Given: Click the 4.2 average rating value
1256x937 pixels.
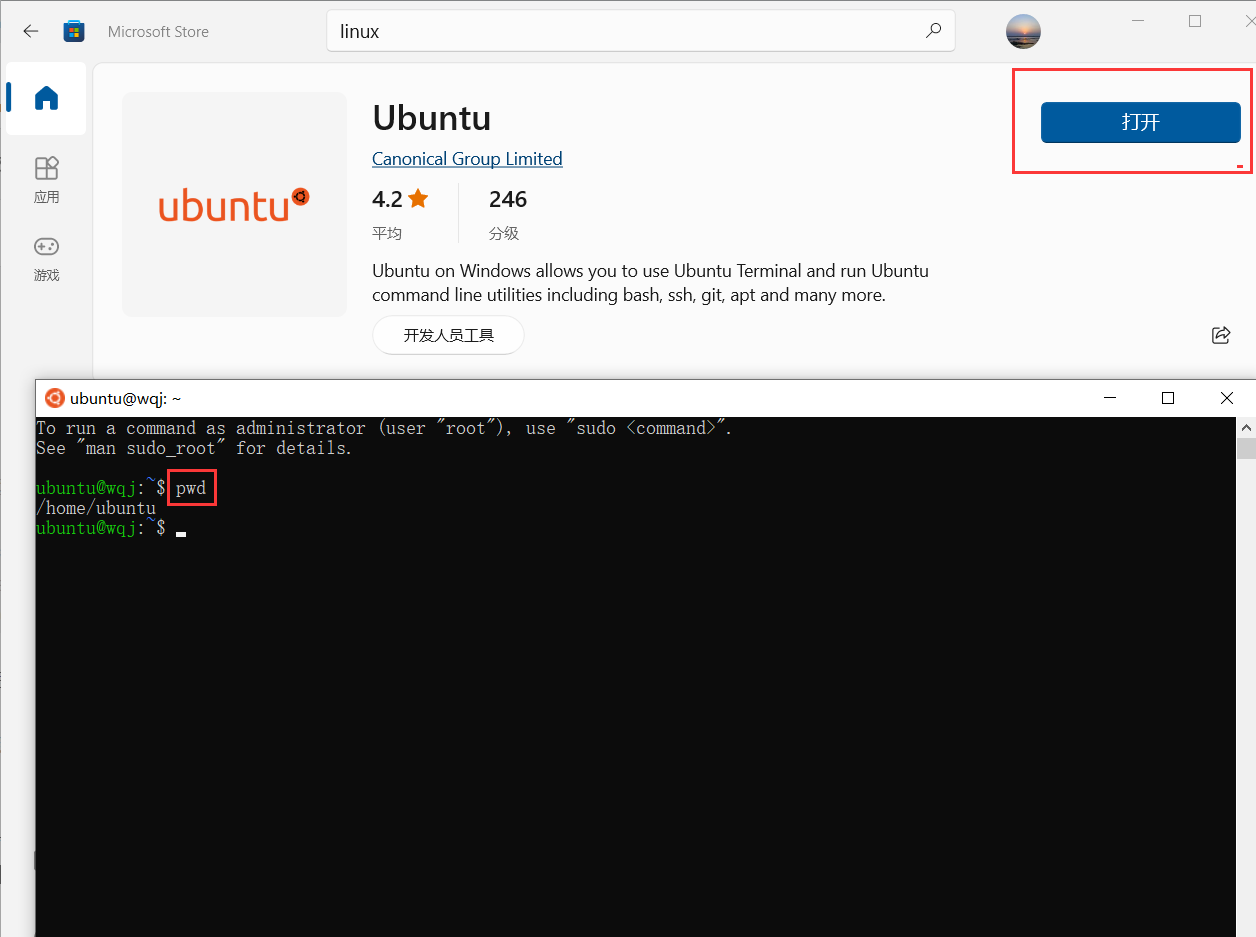Looking at the screenshot, I should [x=387, y=199].
